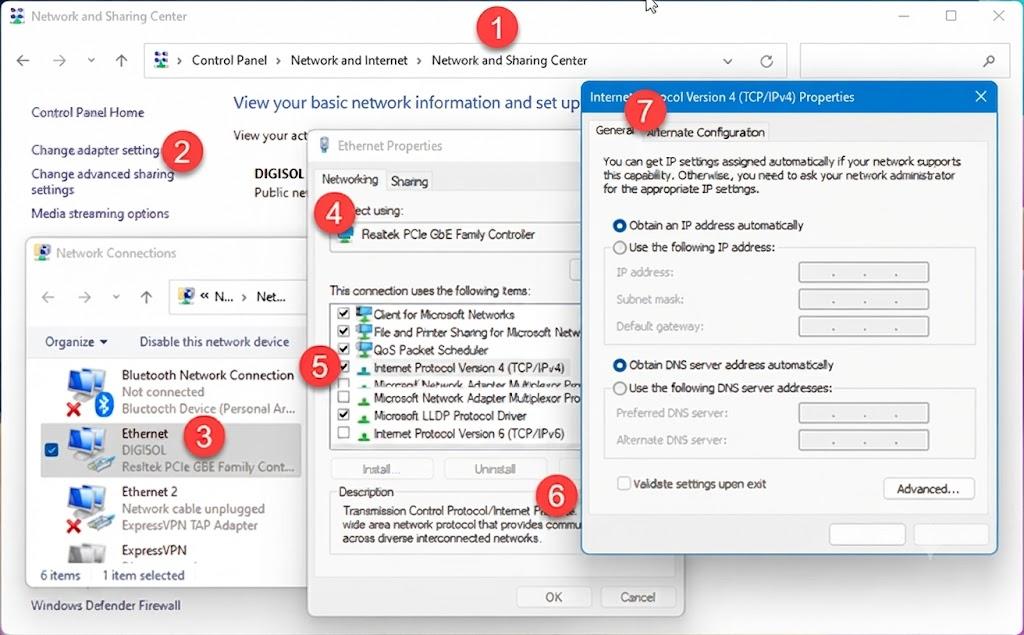
Task: Select ExpressVPN adapter icon
Action: (x=87, y=554)
